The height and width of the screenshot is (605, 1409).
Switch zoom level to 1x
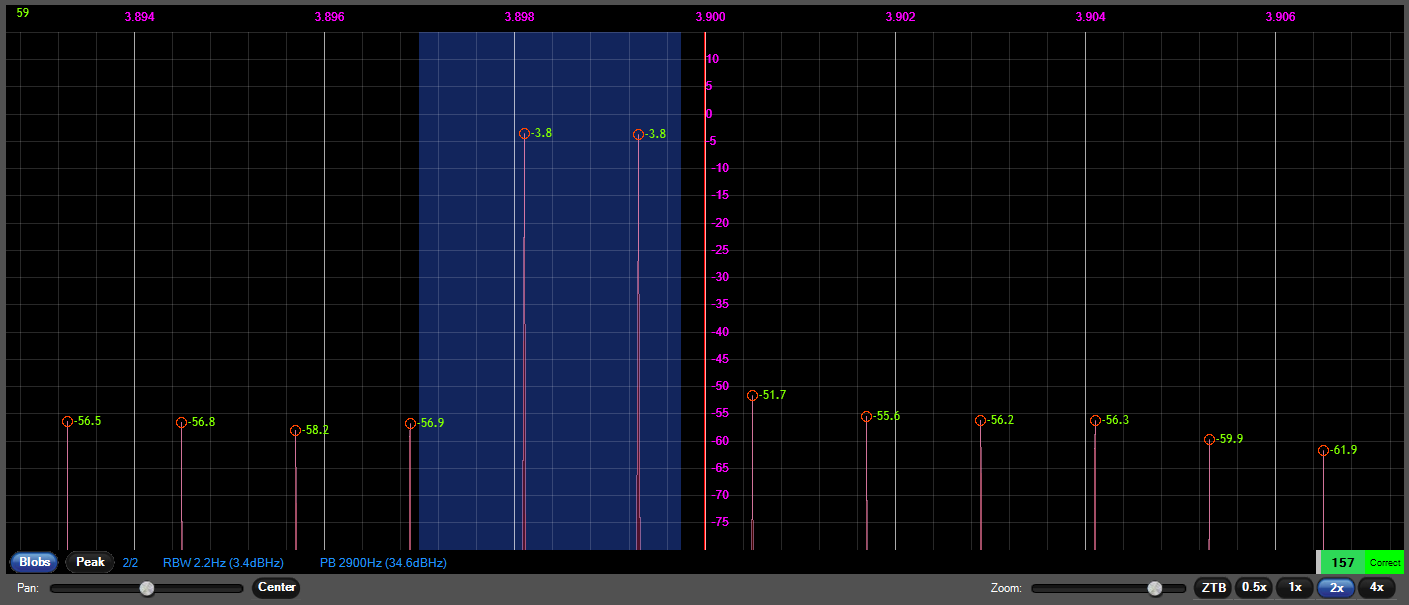click(x=1294, y=588)
